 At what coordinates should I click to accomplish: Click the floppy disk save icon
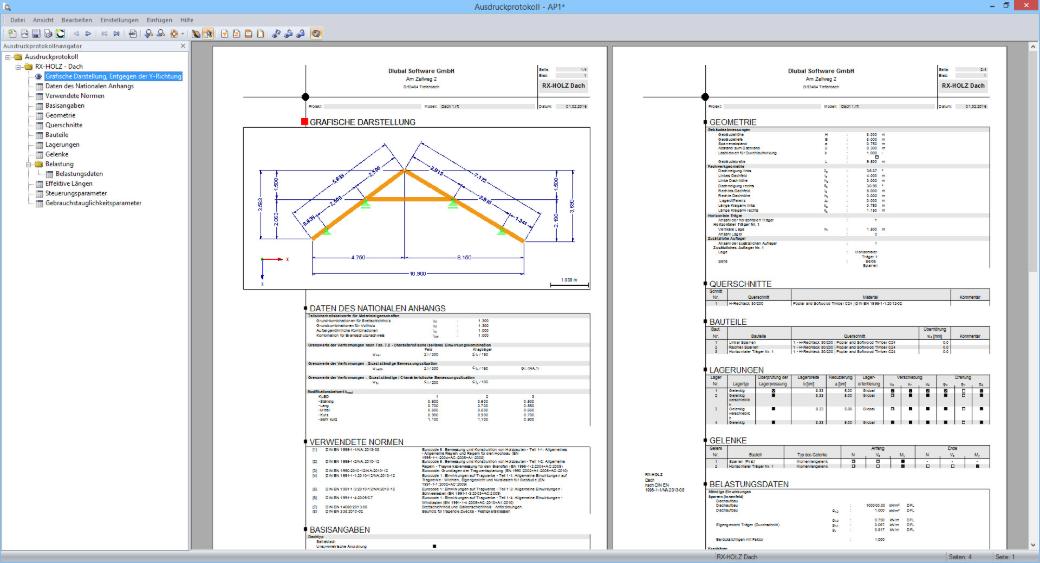click(36, 33)
